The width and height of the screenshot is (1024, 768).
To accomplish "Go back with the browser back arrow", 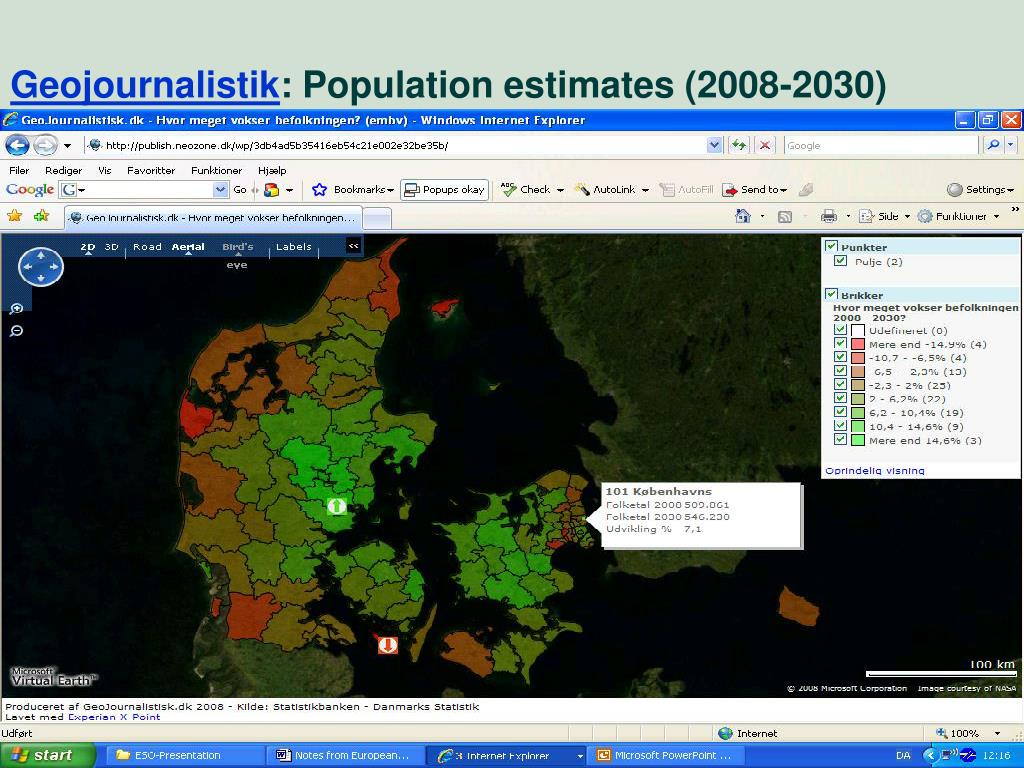I will point(18,145).
